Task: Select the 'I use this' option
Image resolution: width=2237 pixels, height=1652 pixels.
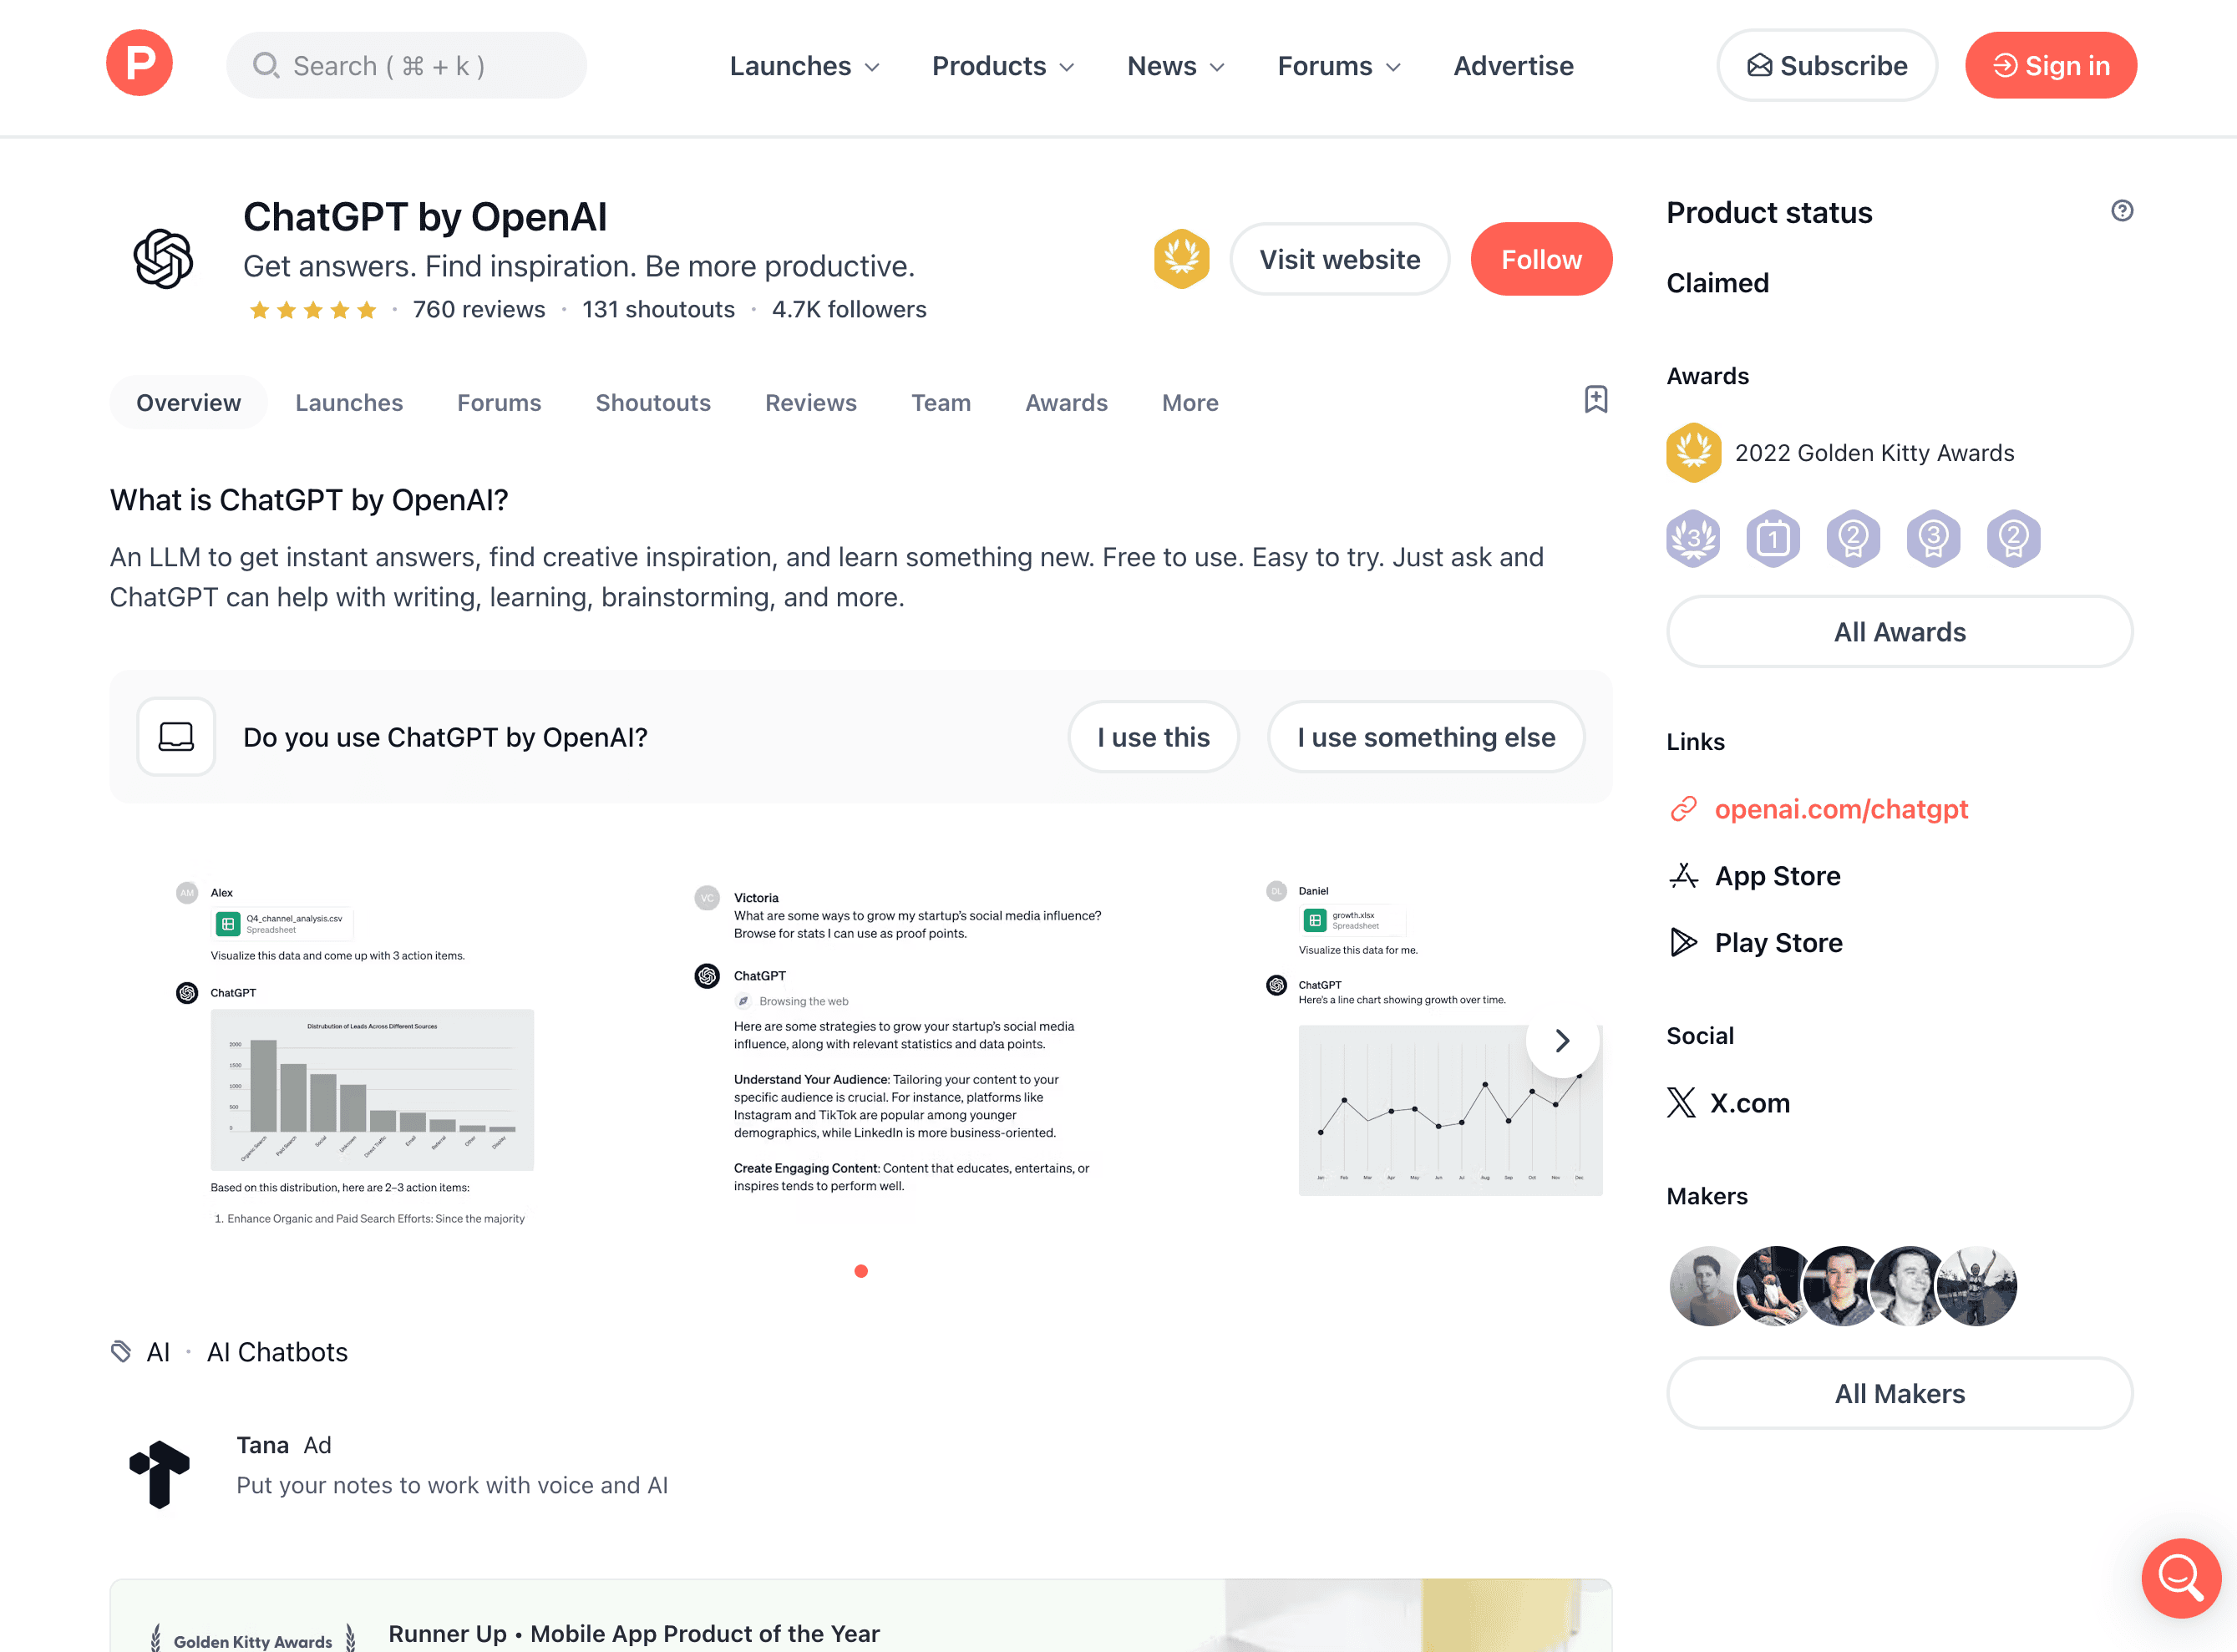Action: [x=1153, y=737]
